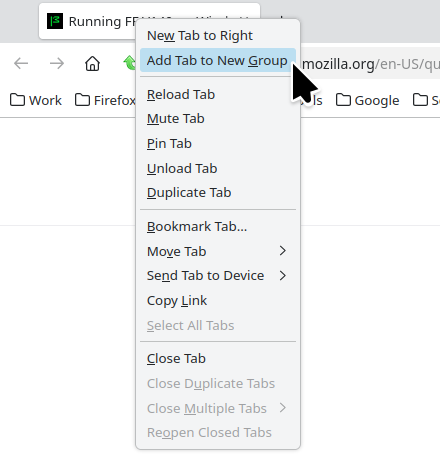Click the mozilla.org URL address field
Viewport: 440px width, 473px height.
[370, 63]
